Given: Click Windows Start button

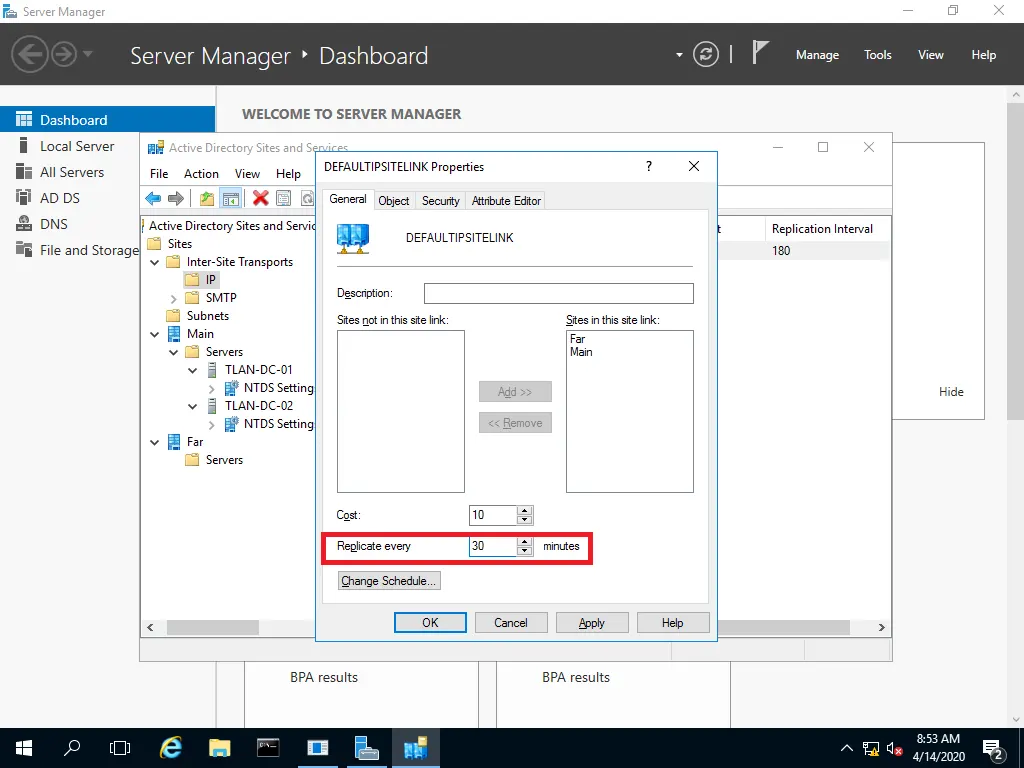Looking at the screenshot, I should tap(24, 748).
